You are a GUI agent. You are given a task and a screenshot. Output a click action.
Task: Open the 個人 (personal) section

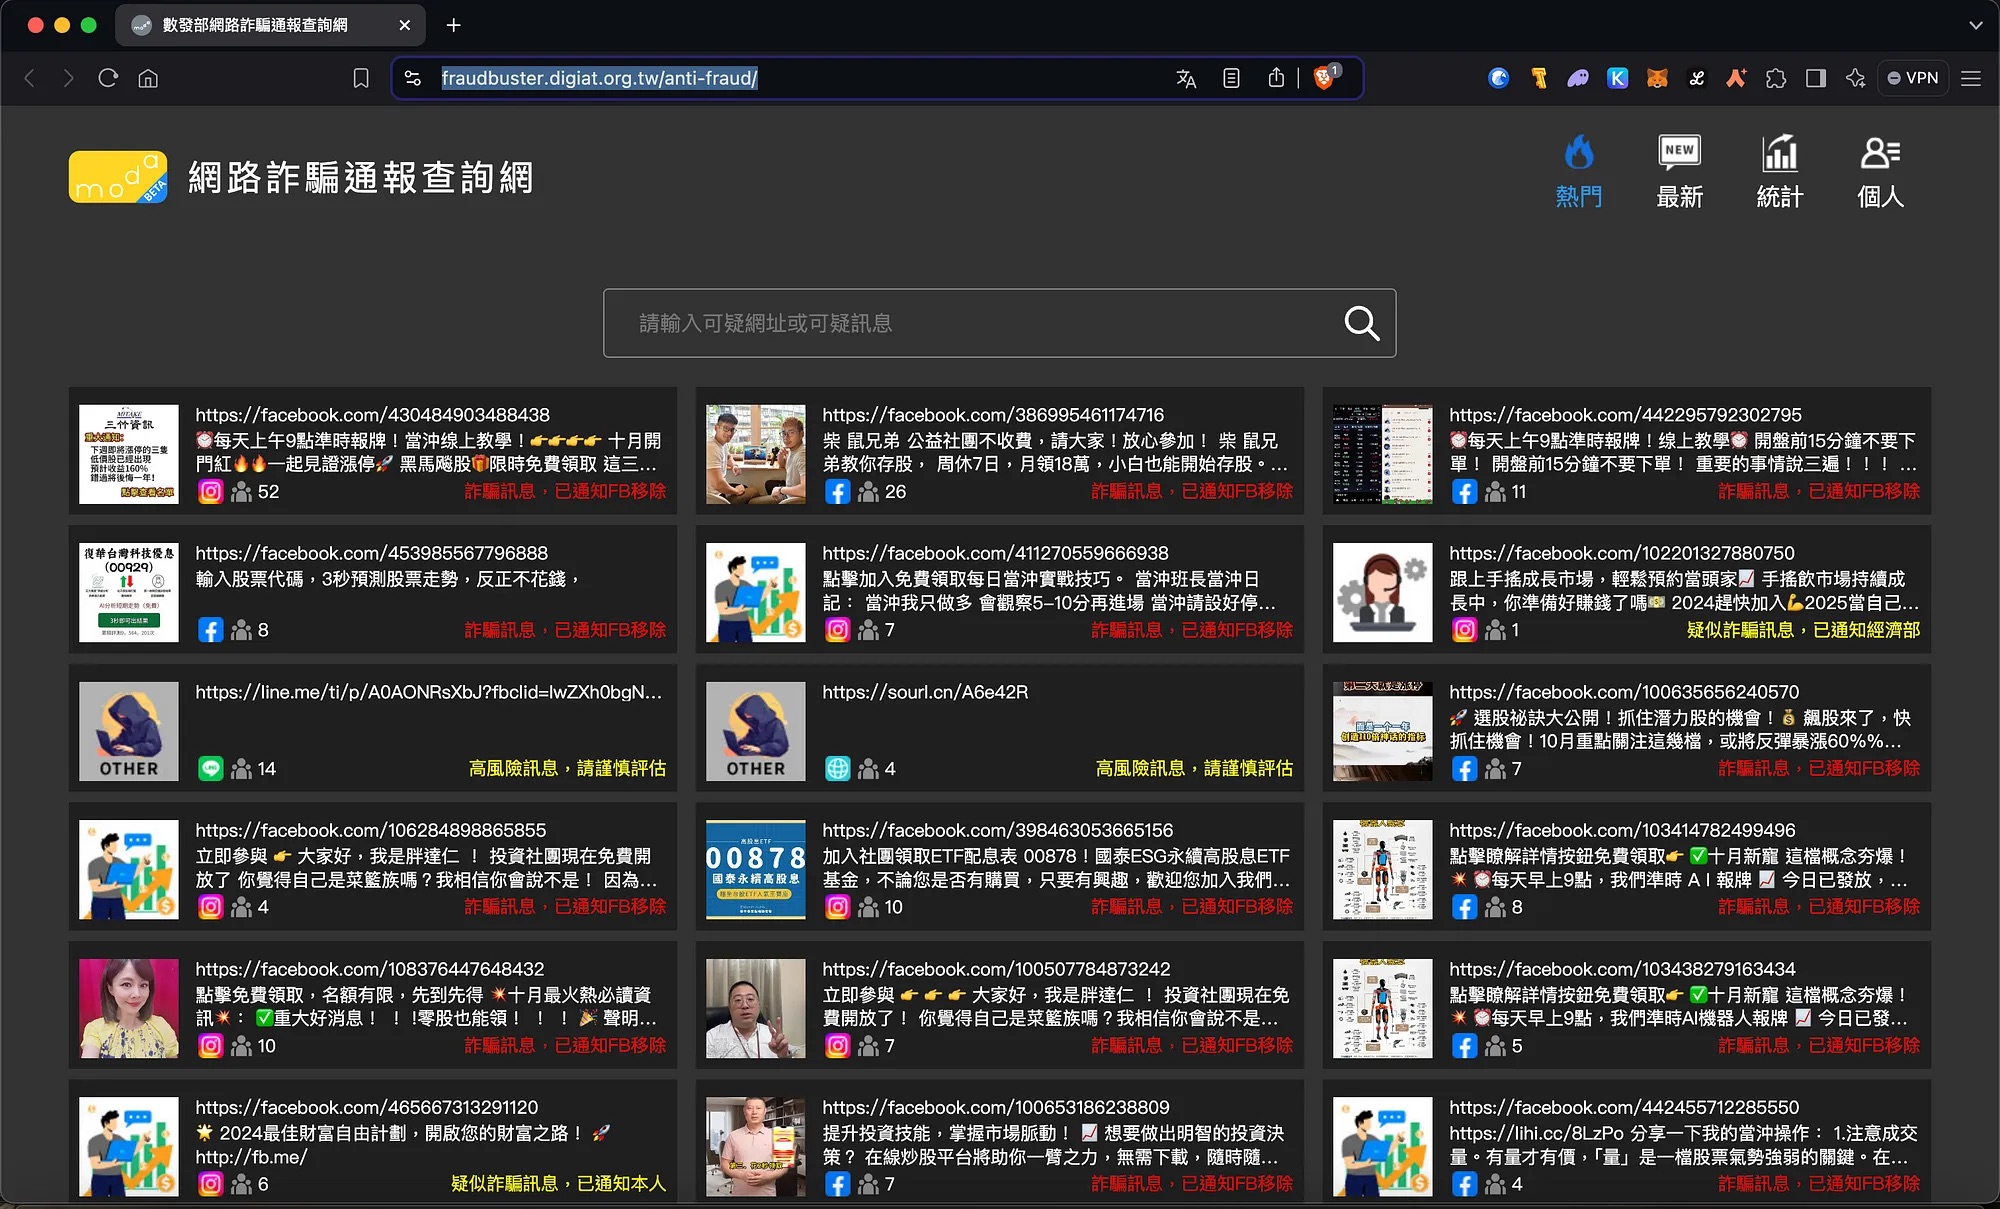click(1880, 172)
